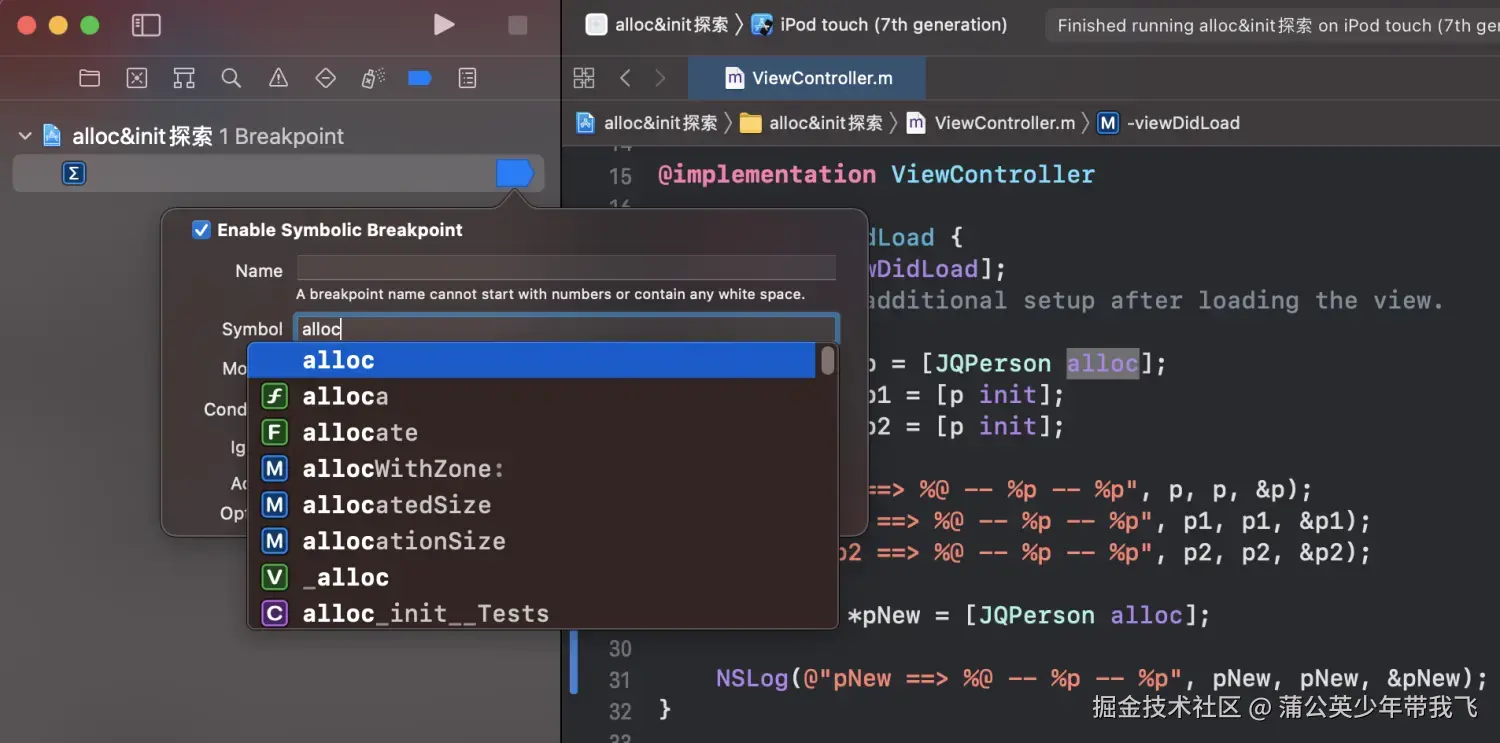Open the editor related items grid menu
The image size is (1500, 743).
584,78
